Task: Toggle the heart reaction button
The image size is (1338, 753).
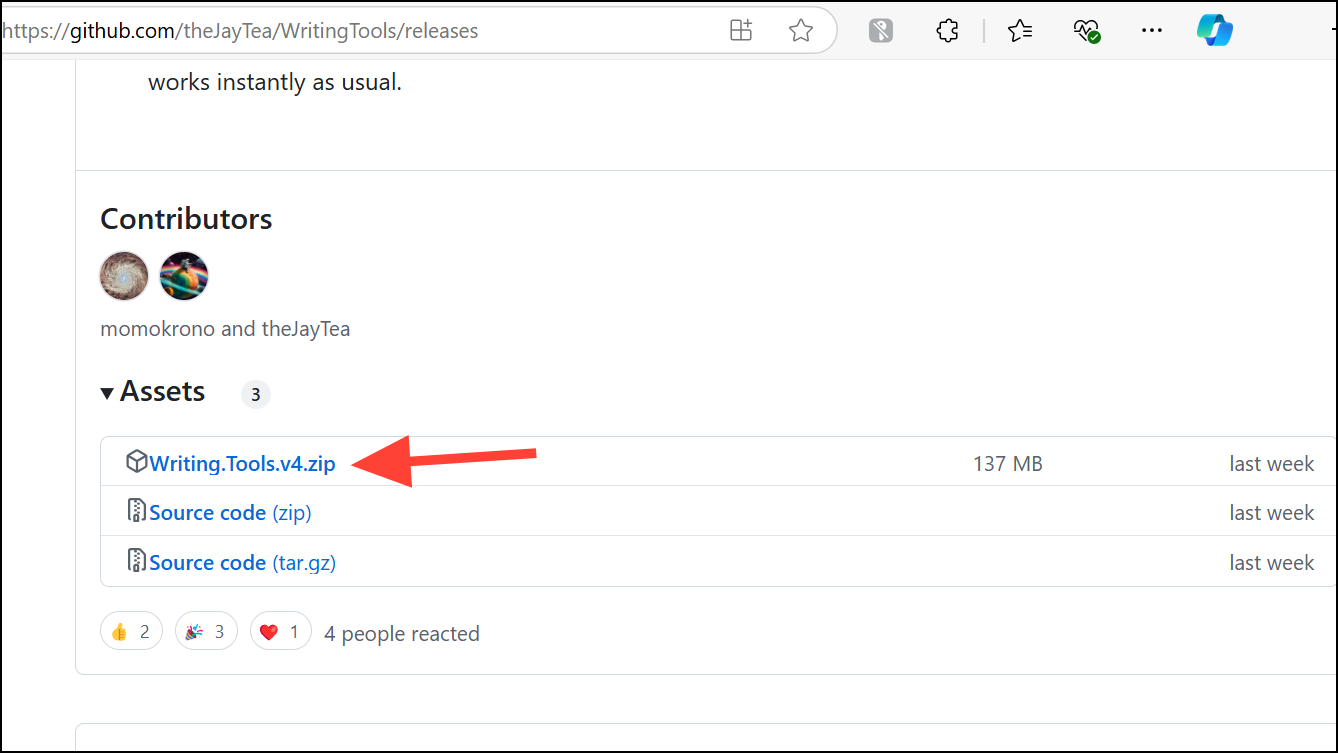Action: (x=281, y=631)
